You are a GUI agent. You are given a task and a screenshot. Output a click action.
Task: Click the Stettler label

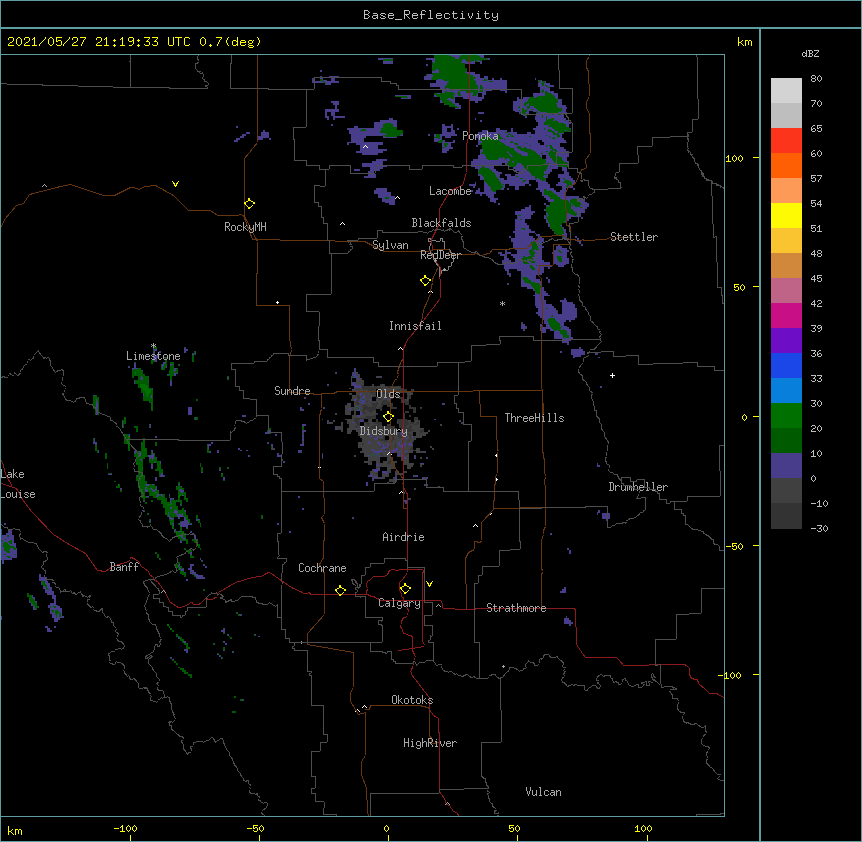point(634,237)
